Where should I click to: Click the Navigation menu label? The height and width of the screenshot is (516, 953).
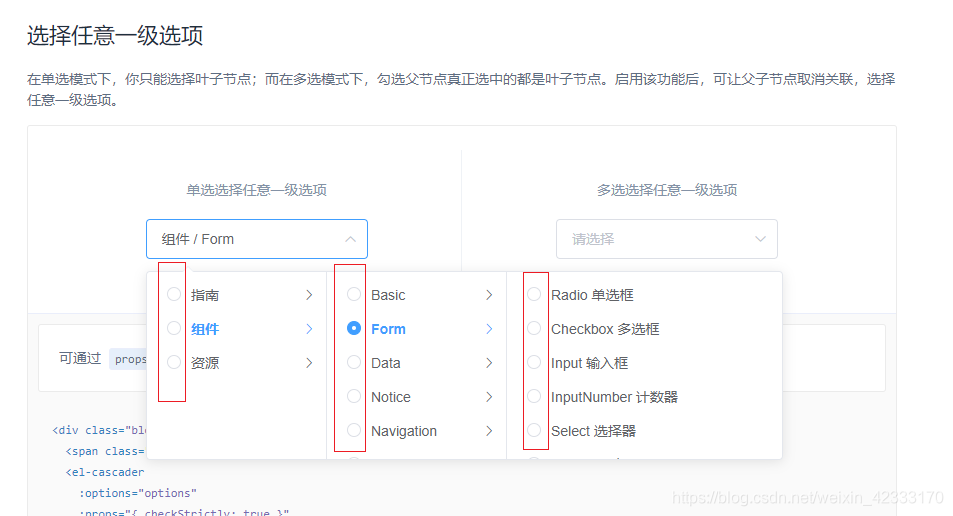404,431
